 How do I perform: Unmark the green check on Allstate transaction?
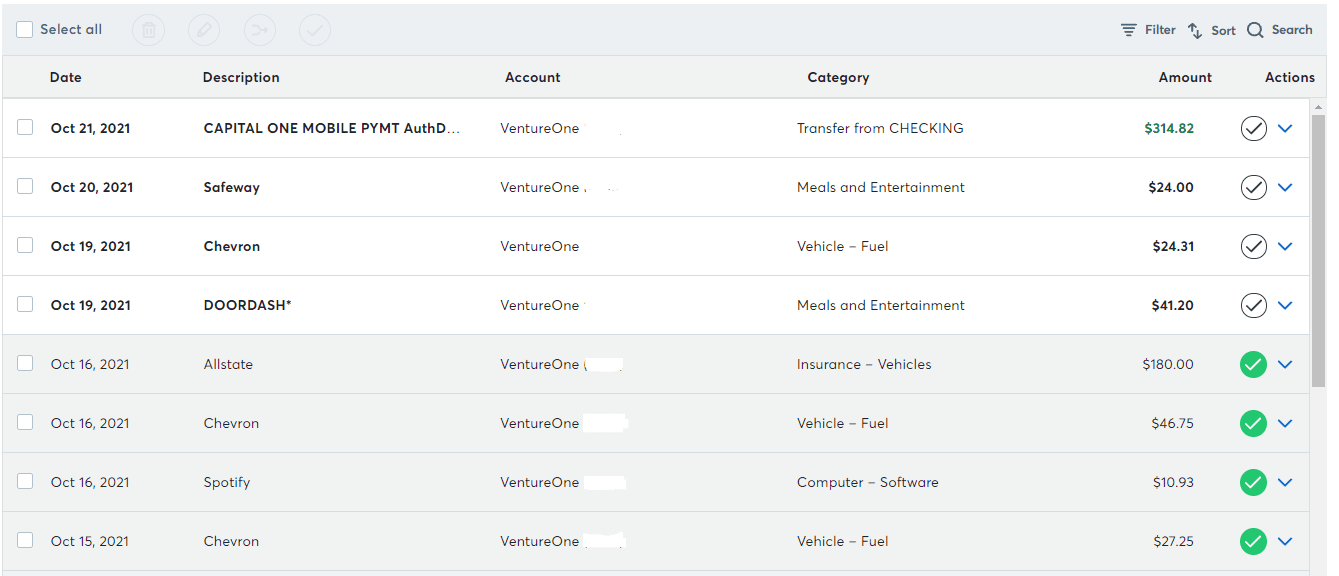click(1253, 364)
